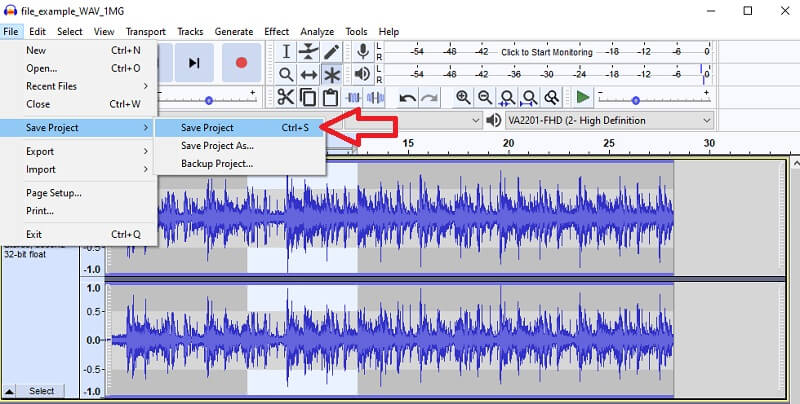Click the Cut scissors icon

pos(286,97)
